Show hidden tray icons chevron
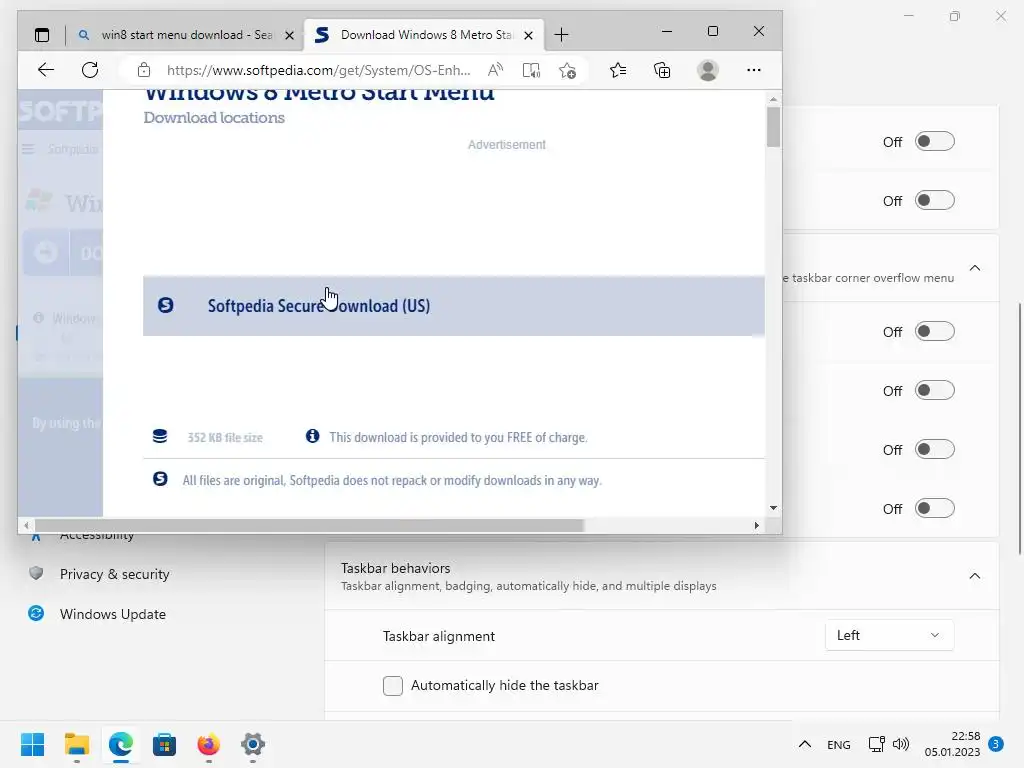The width and height of the screenshot is (1024, 768). [805, 744]
